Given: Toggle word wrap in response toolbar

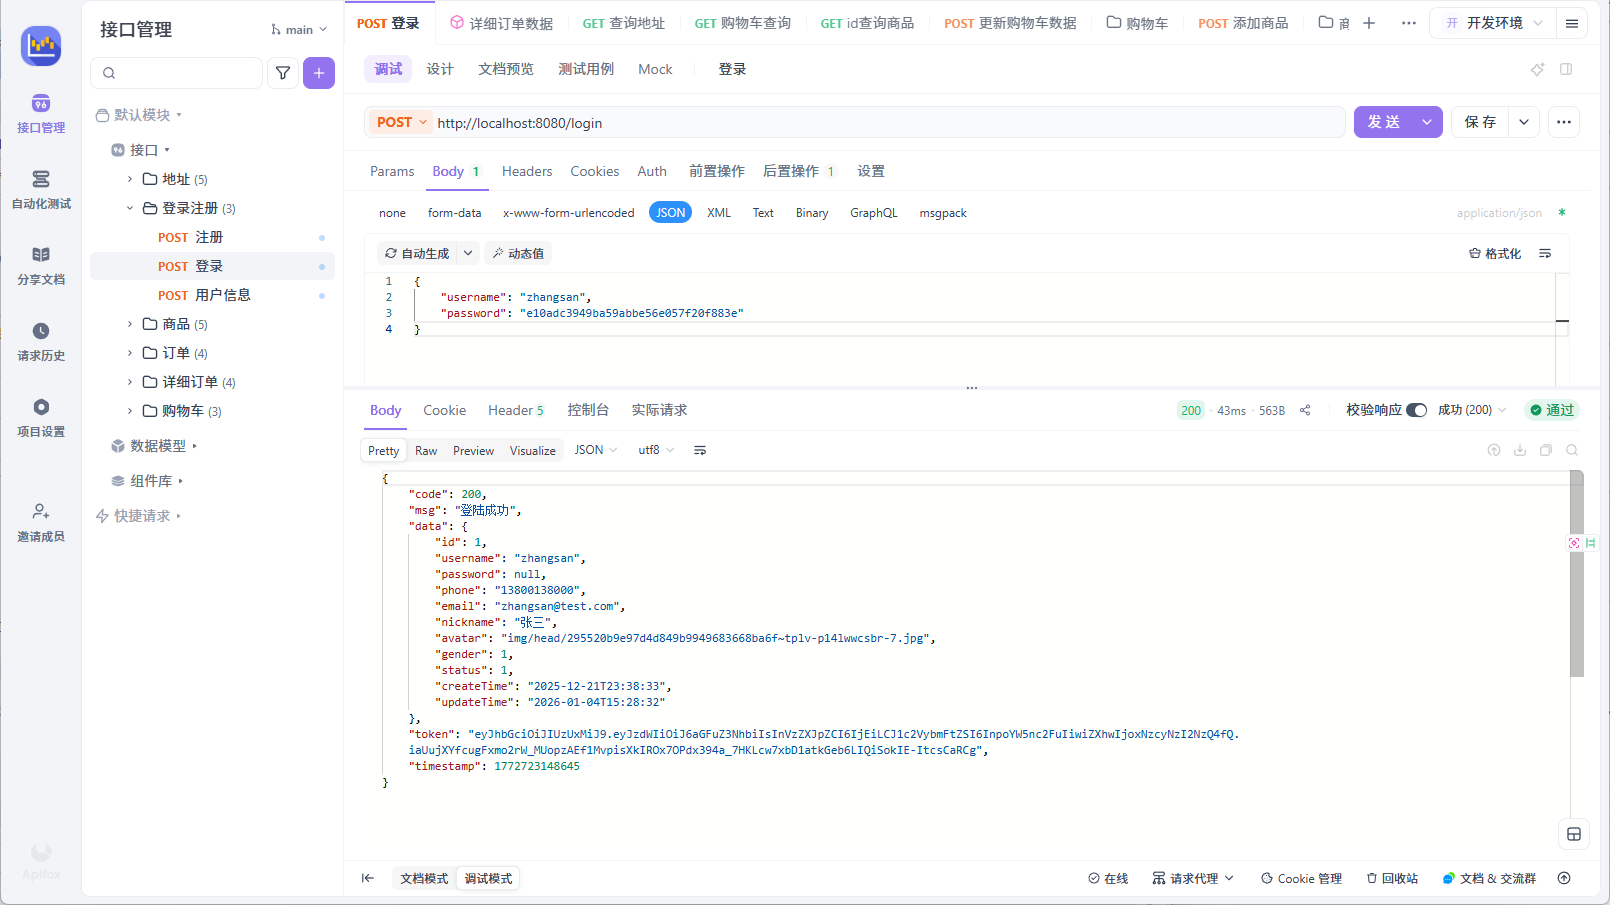Looking at the screenshot, I should [700, 451].
